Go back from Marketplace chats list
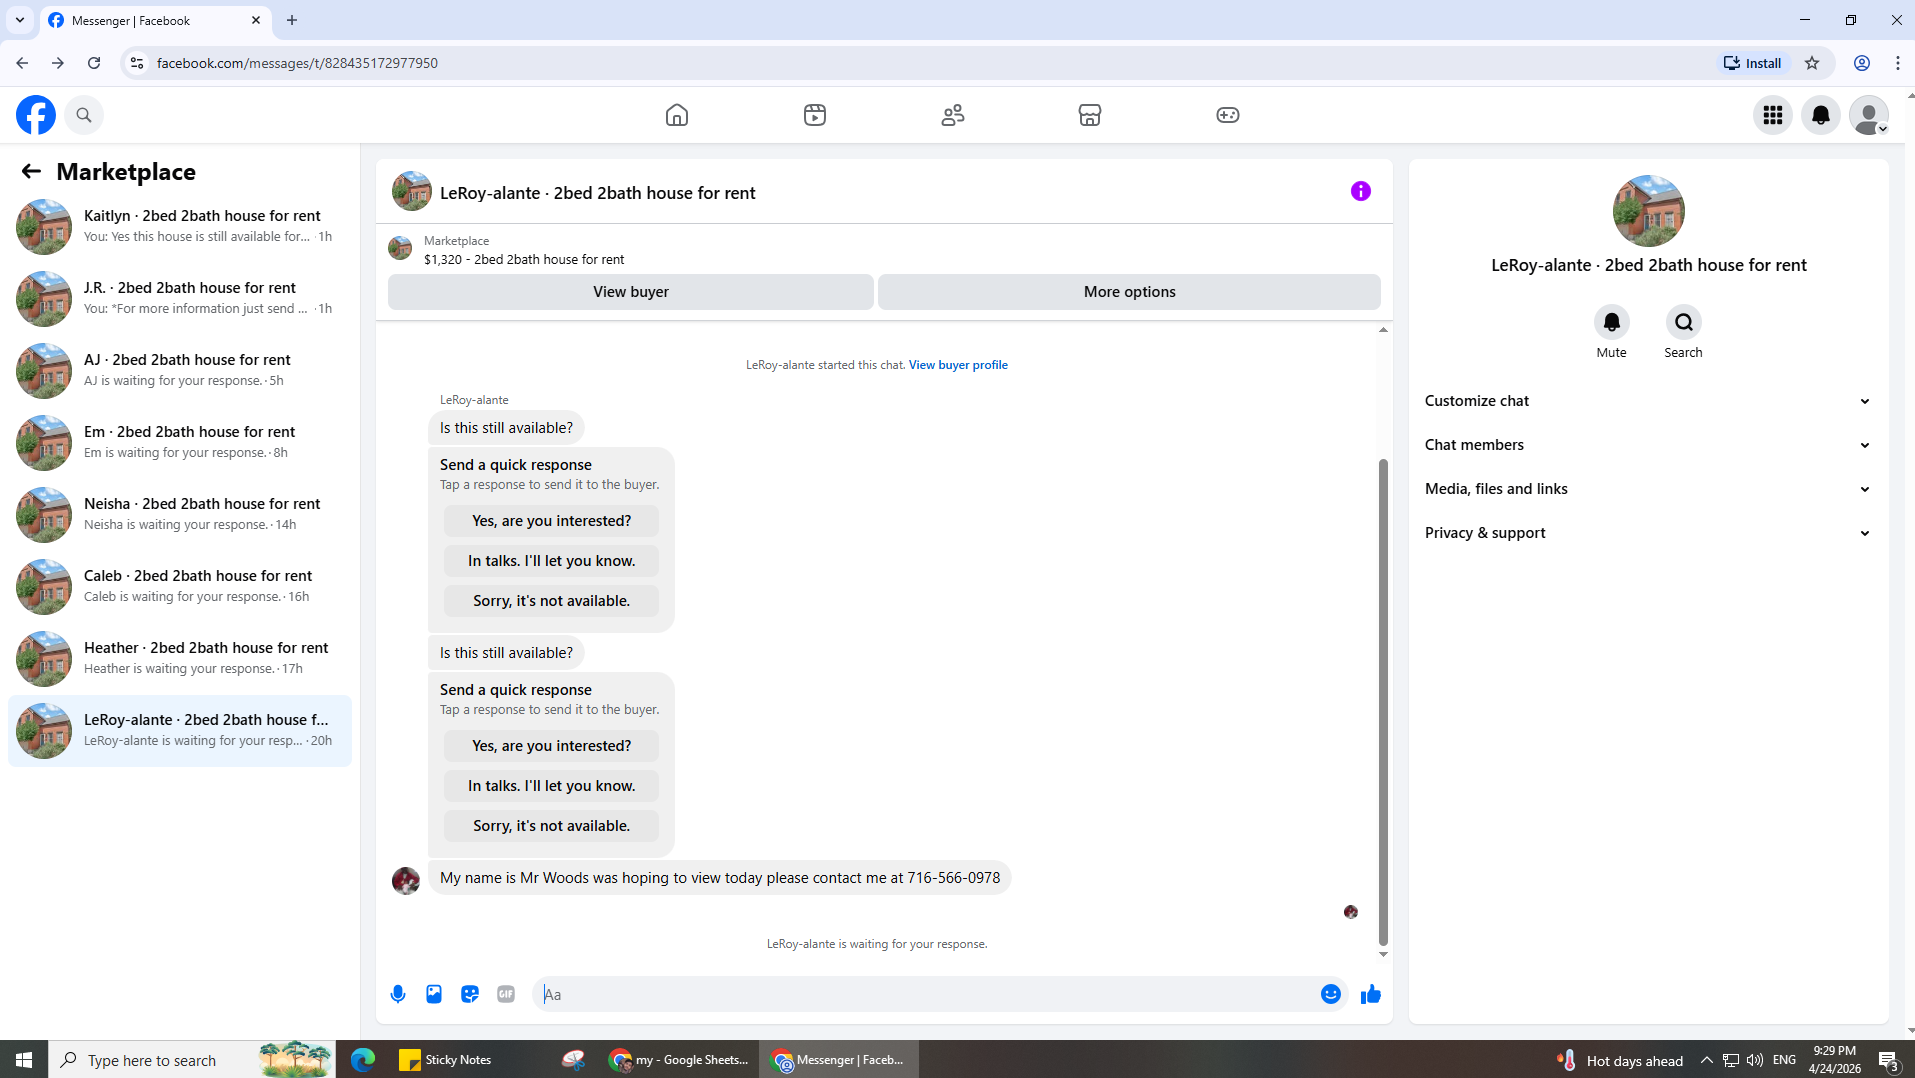 click(x=31, y=171)
